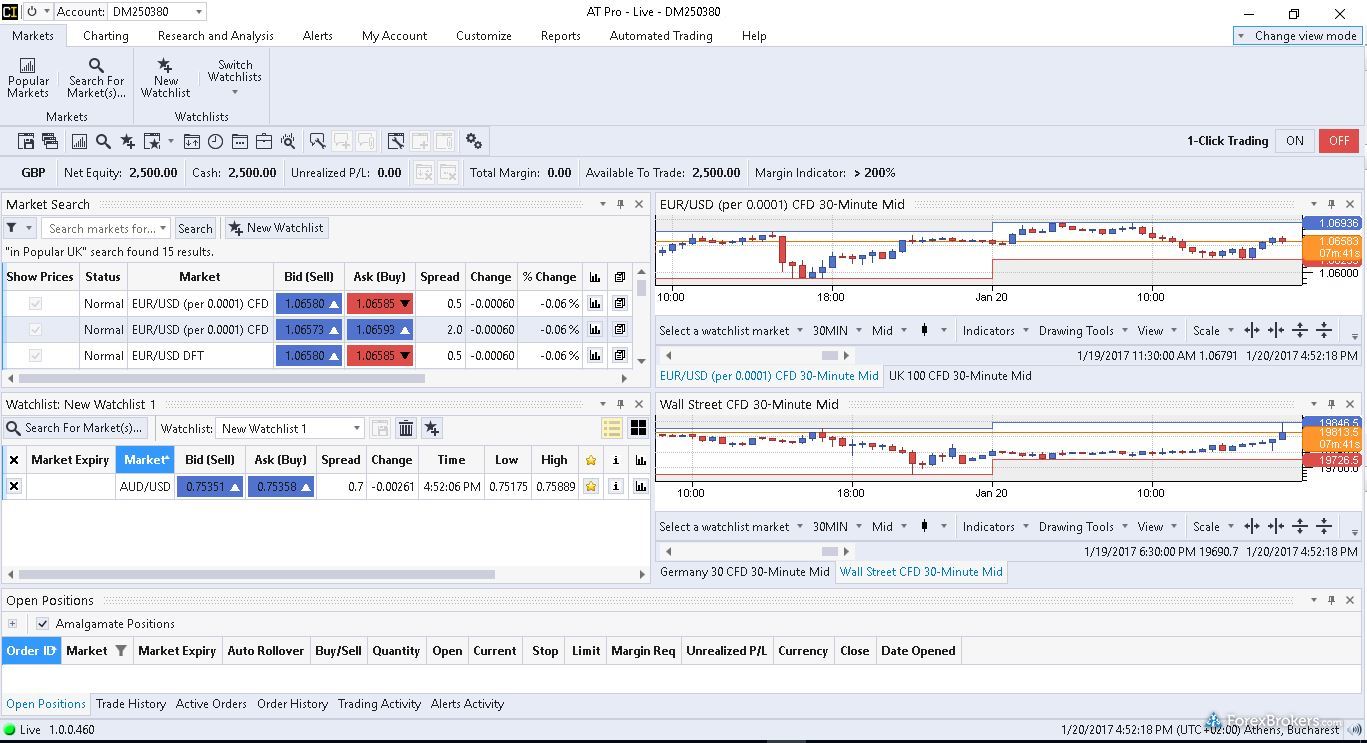Viewport: 1367px width, 743px height.
Task: Open Drawing Tools dropdown on Wall Street chart
Action: click(1083, 526)
